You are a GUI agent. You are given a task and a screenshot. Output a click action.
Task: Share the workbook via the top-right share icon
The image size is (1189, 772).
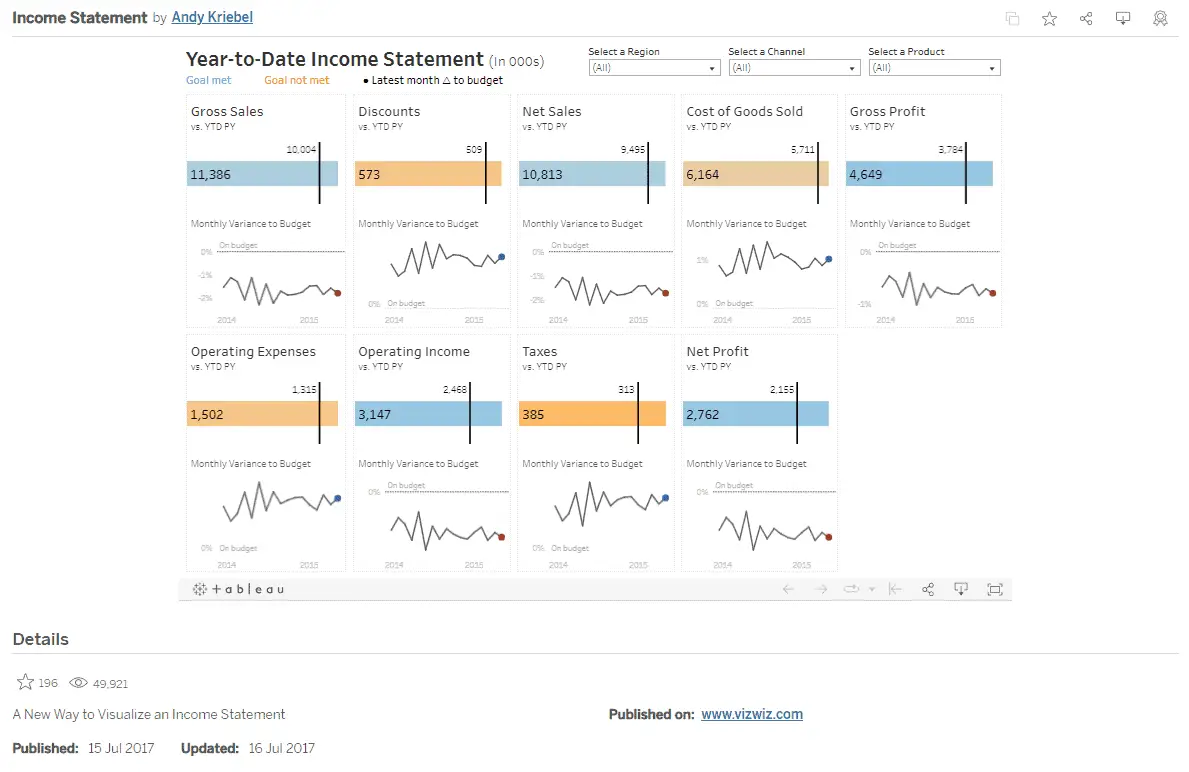tap(1086, 18)
